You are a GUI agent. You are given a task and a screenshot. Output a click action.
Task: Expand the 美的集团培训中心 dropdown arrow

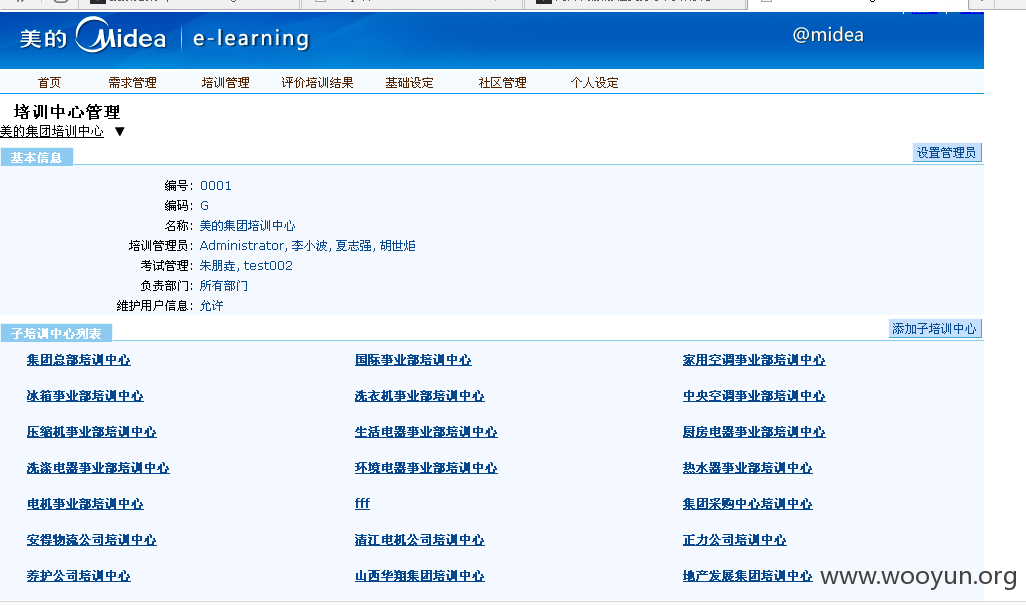click(120, 131)
